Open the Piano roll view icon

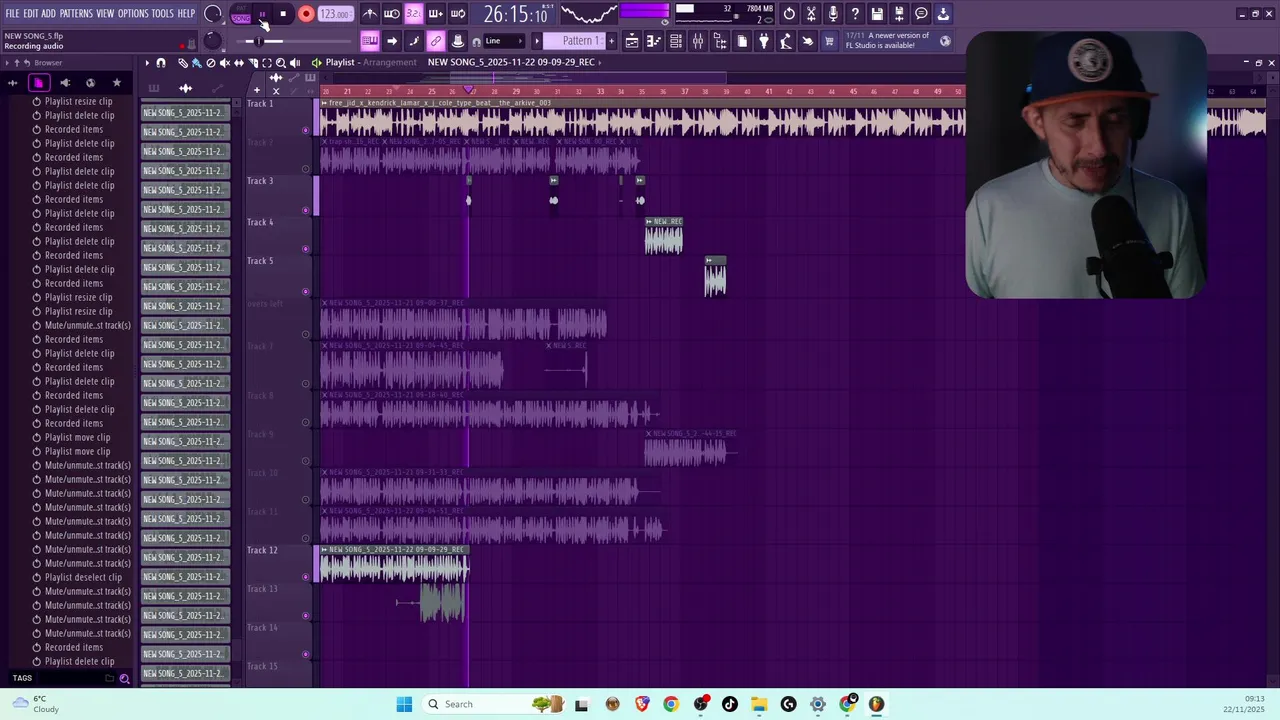coord(654,41)
